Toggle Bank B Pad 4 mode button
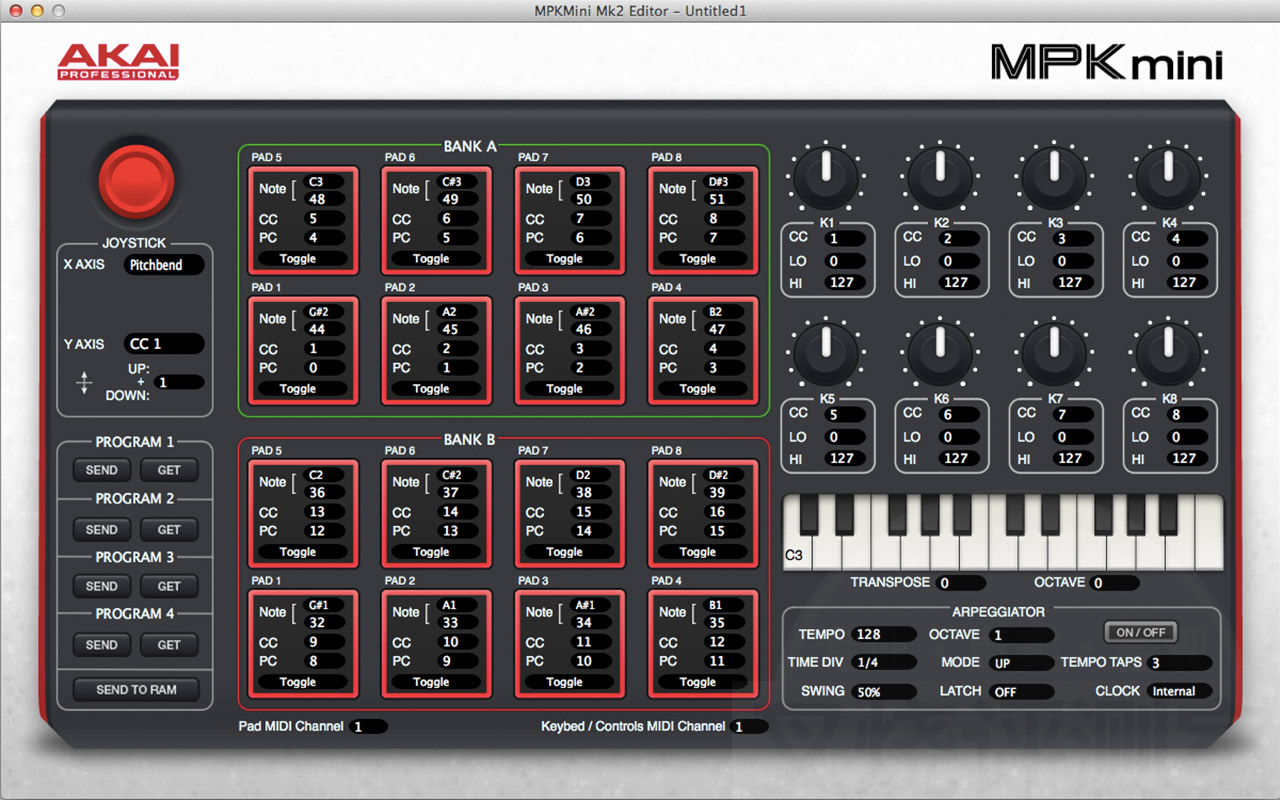The image size is (1280, 800). tap(698, 682)
